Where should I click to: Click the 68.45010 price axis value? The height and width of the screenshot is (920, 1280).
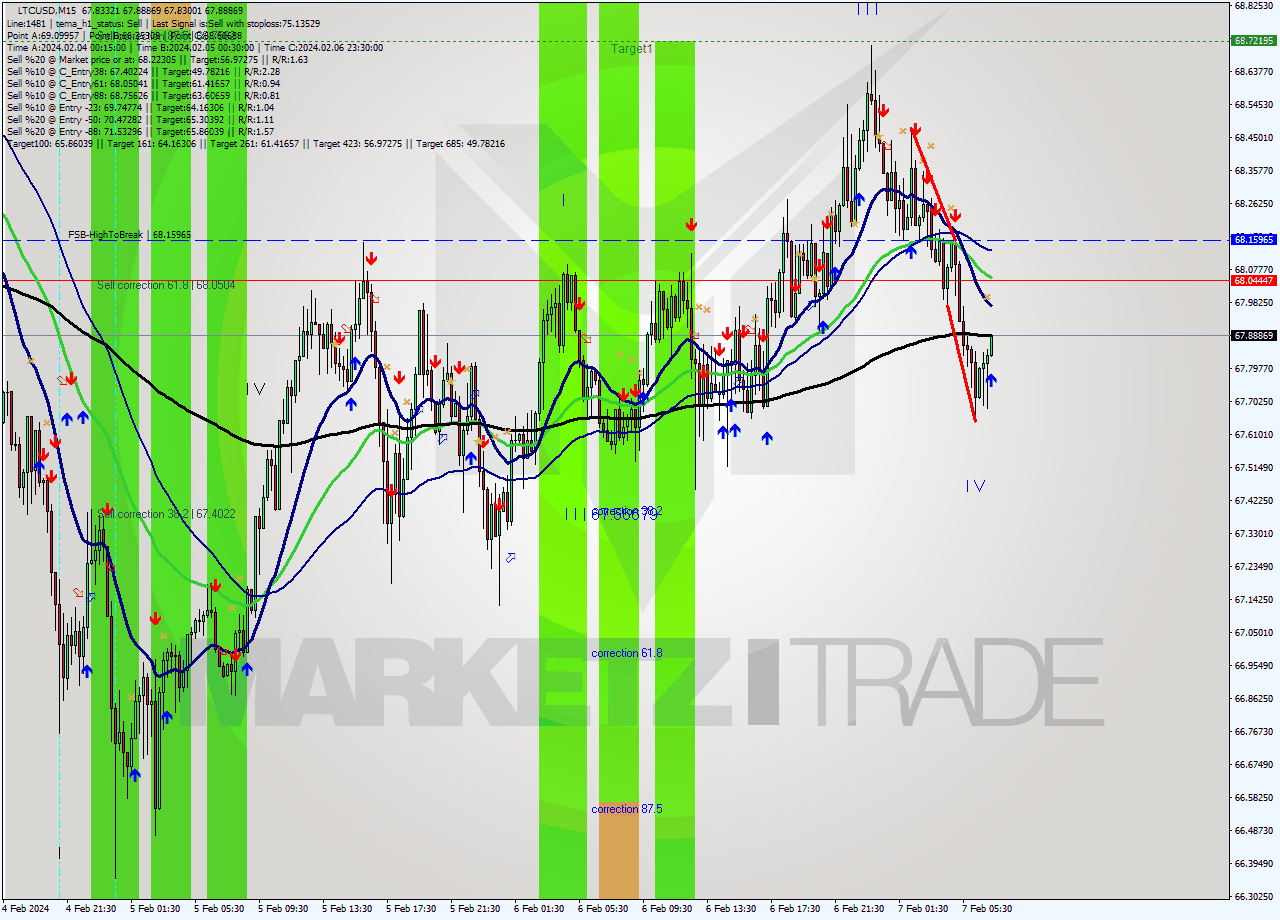(1254, 137)
